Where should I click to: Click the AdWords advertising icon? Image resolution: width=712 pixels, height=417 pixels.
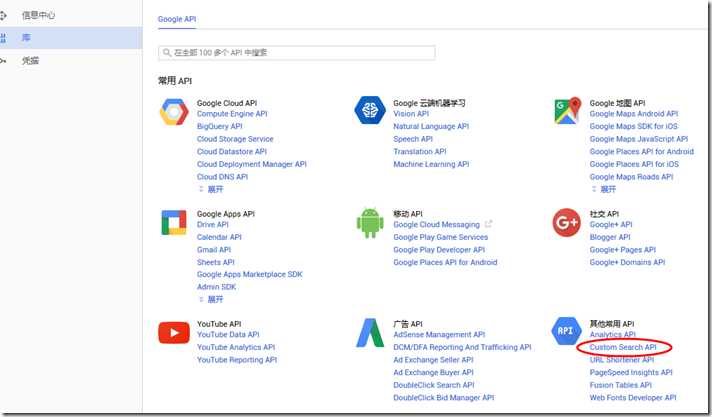click(370, 333)
